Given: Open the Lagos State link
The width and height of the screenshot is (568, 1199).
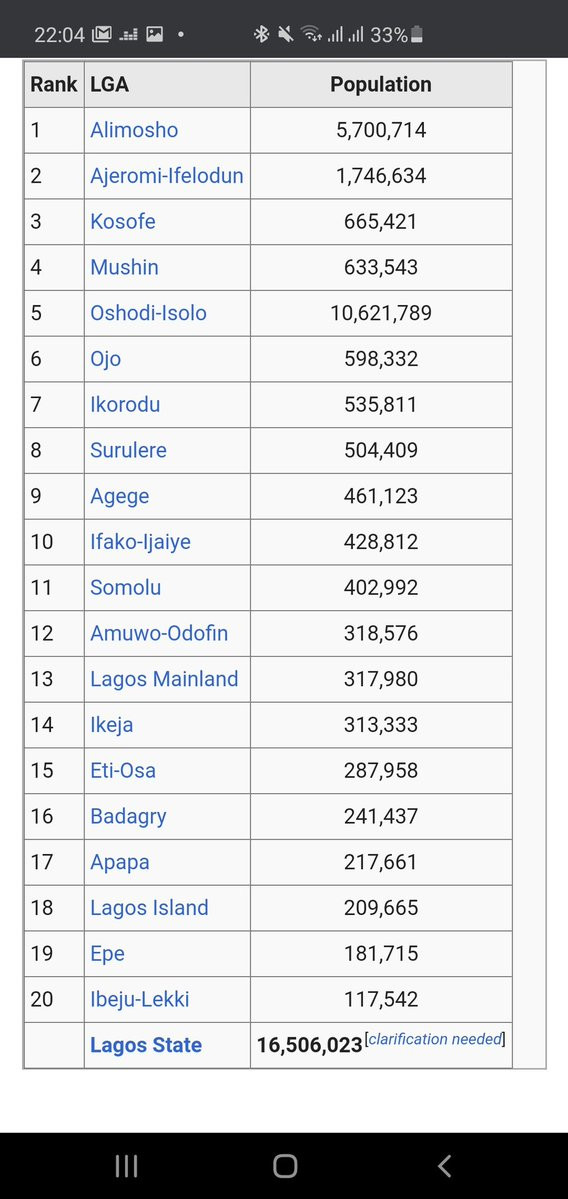Looking at the screenshot, I should pos(146,1045).
